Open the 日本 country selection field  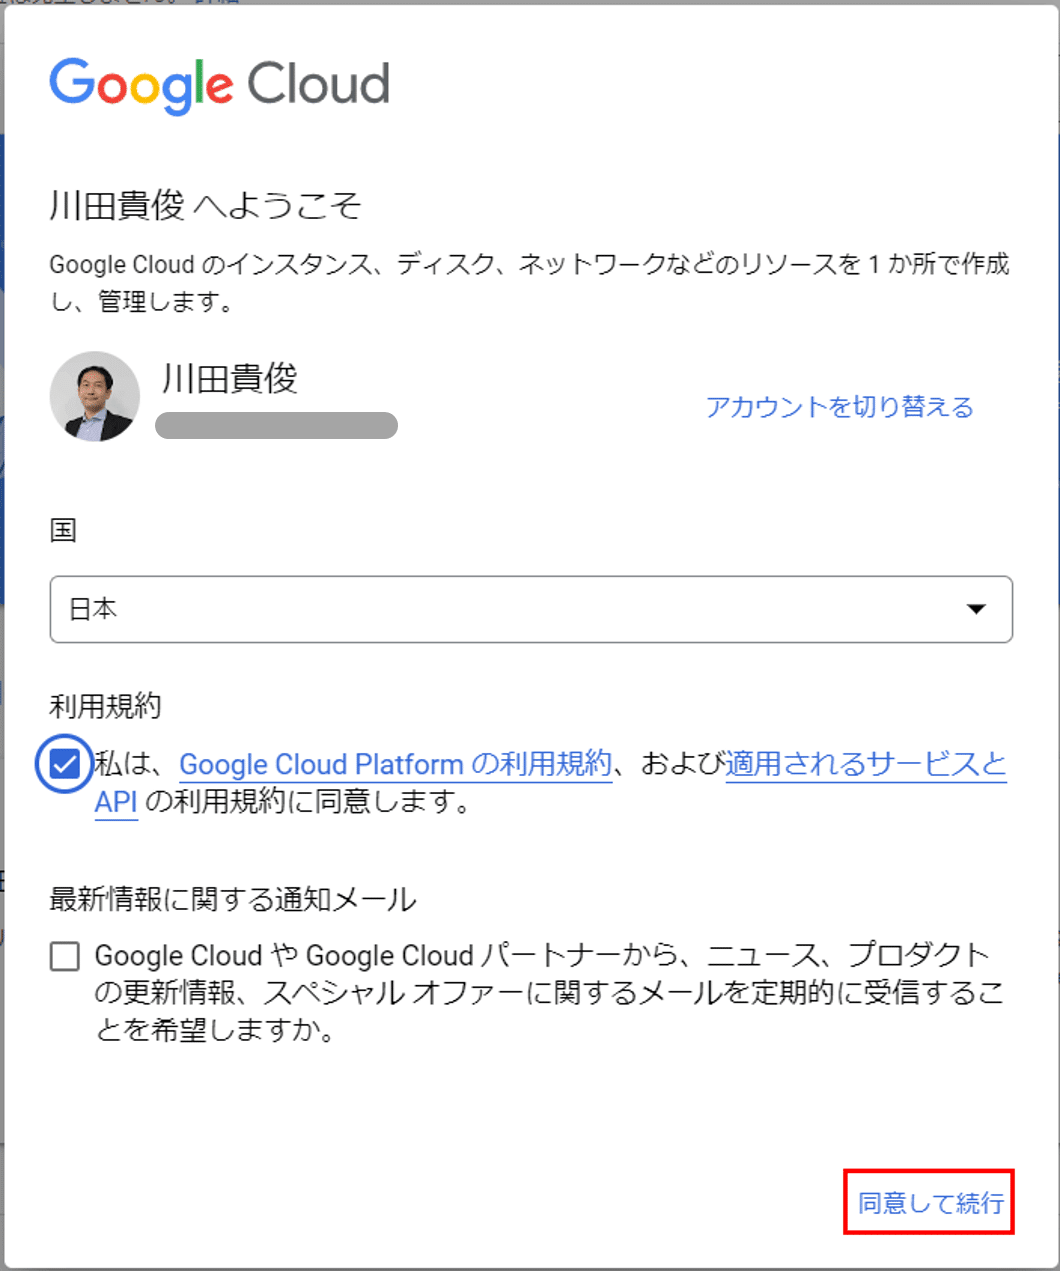(x=500, y=609)
